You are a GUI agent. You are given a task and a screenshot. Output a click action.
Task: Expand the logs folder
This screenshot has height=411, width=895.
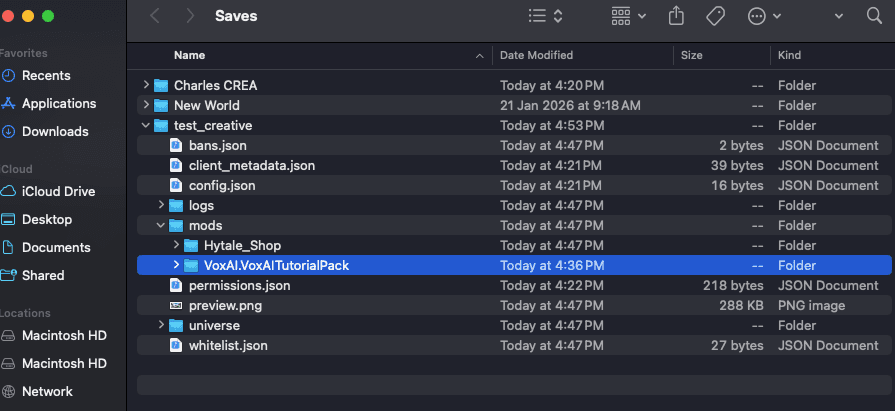161,205
